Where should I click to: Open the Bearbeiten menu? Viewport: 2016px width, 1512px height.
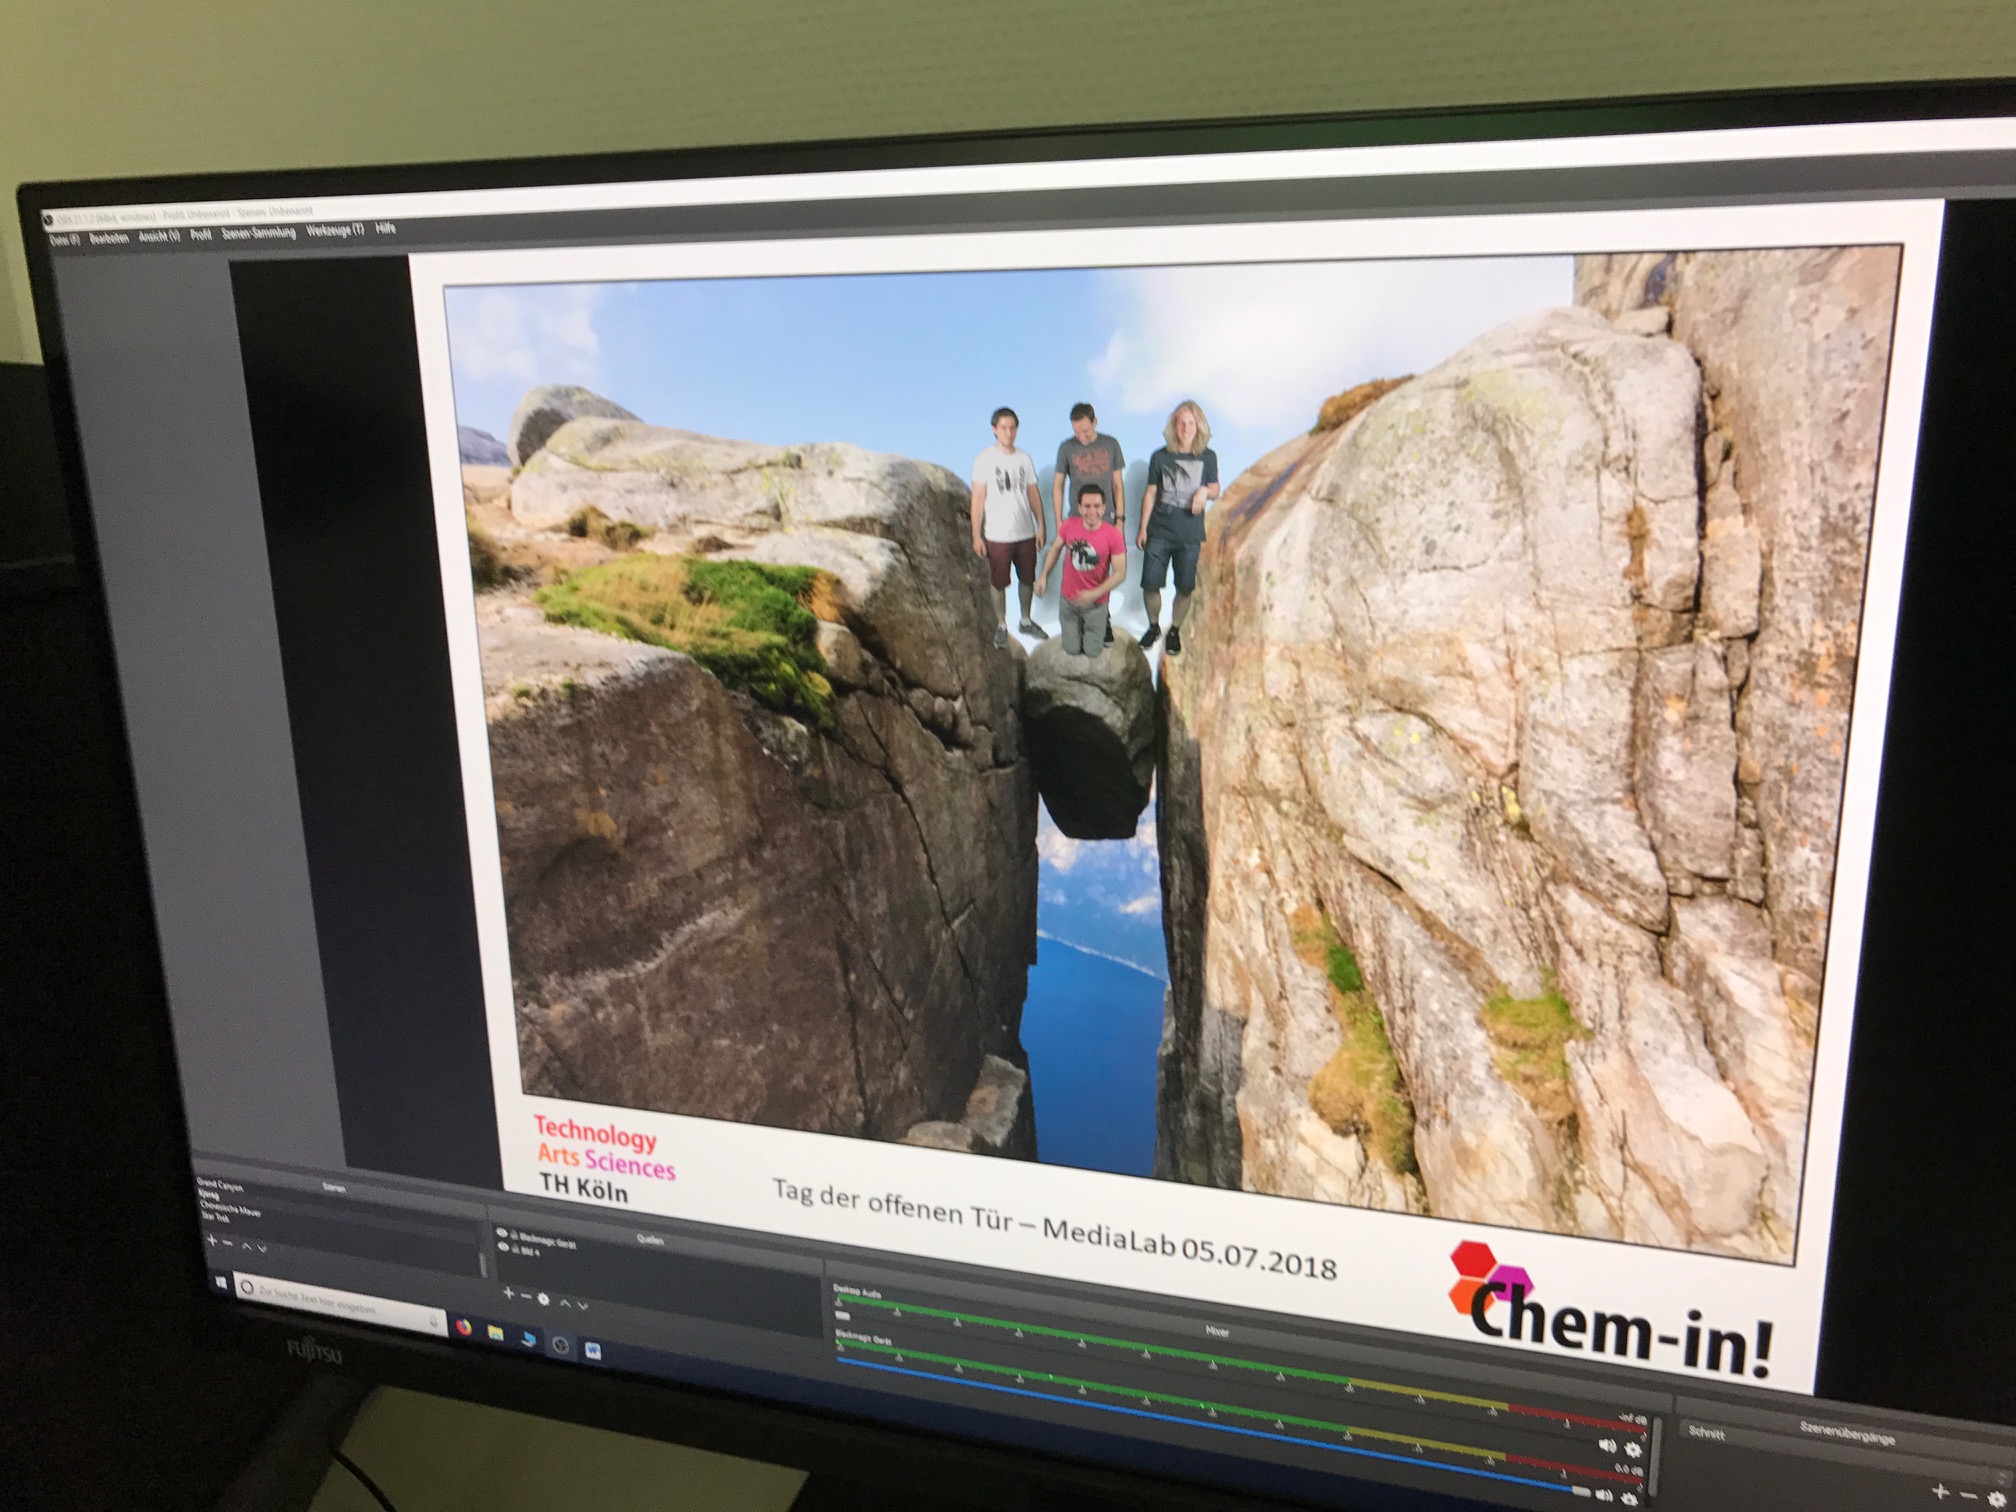coord(108,238)
